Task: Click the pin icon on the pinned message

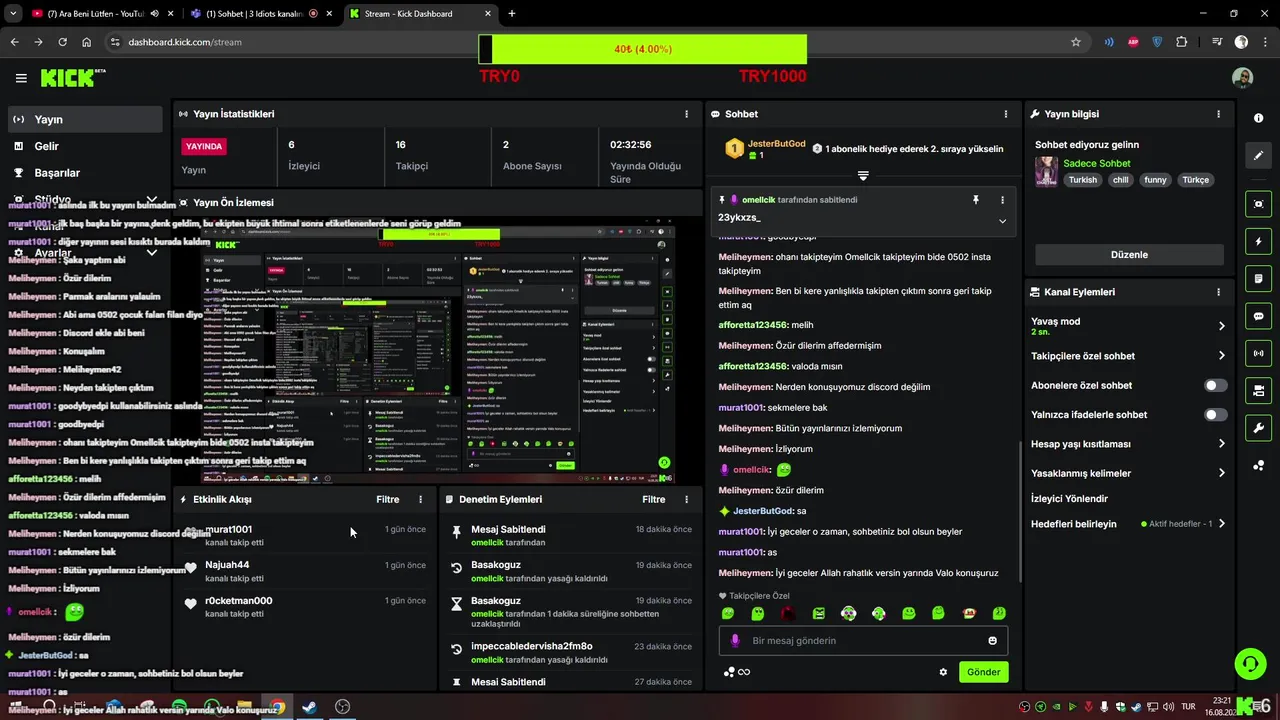Action: pos(976,200)
